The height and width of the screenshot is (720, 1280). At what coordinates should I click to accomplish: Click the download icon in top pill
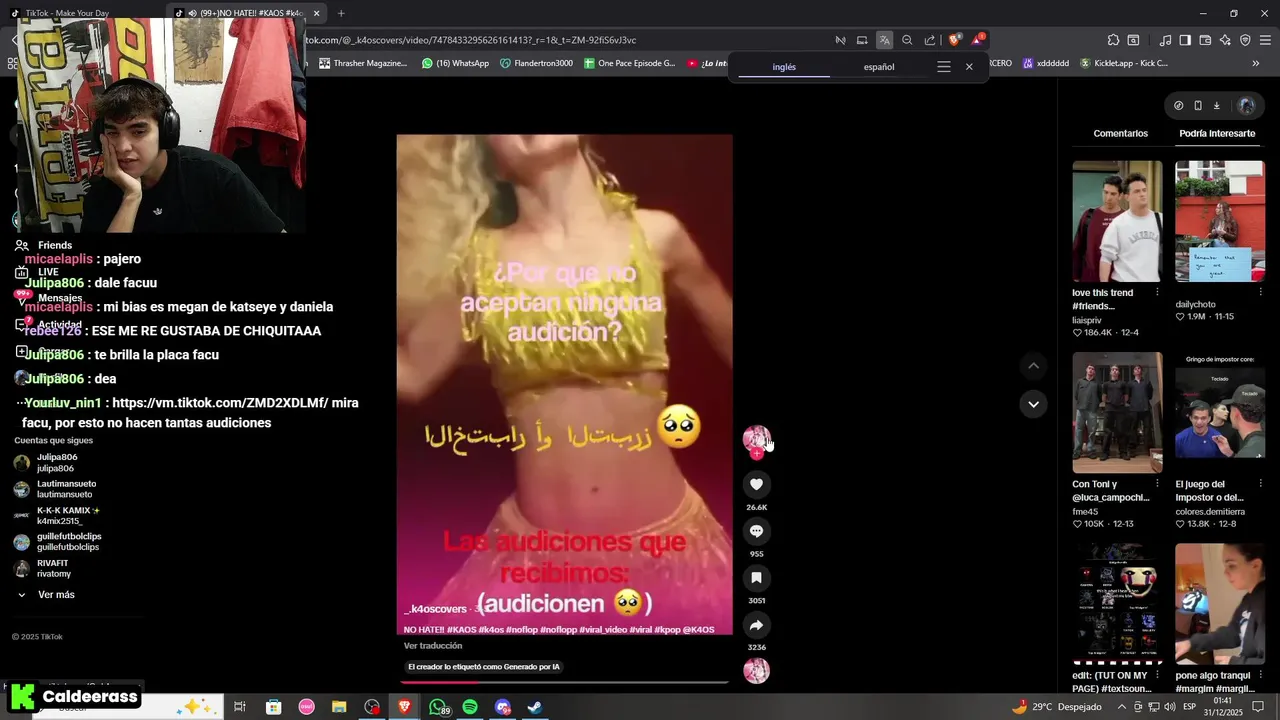1217,105
